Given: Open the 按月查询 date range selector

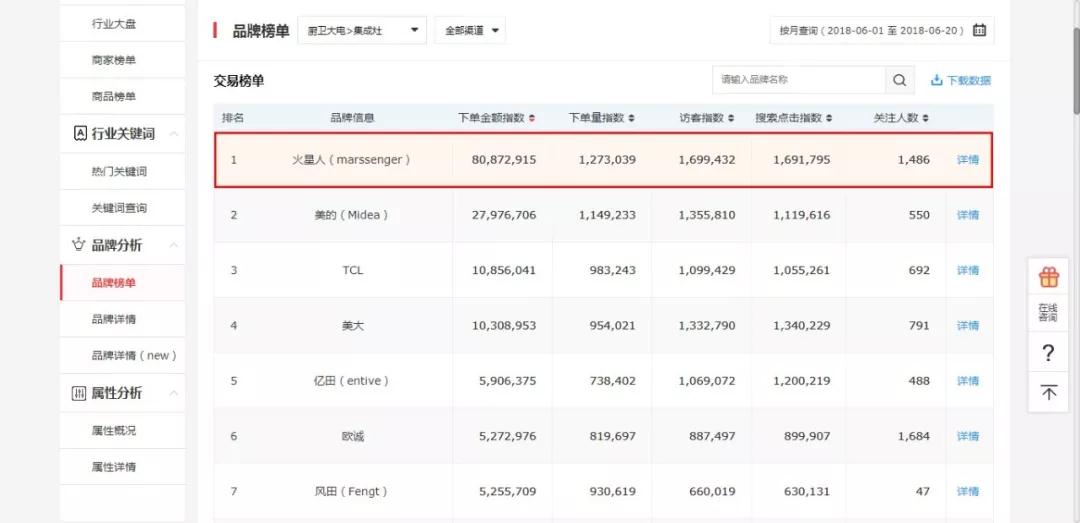Looking at the screenshot, I should point(882,30).
